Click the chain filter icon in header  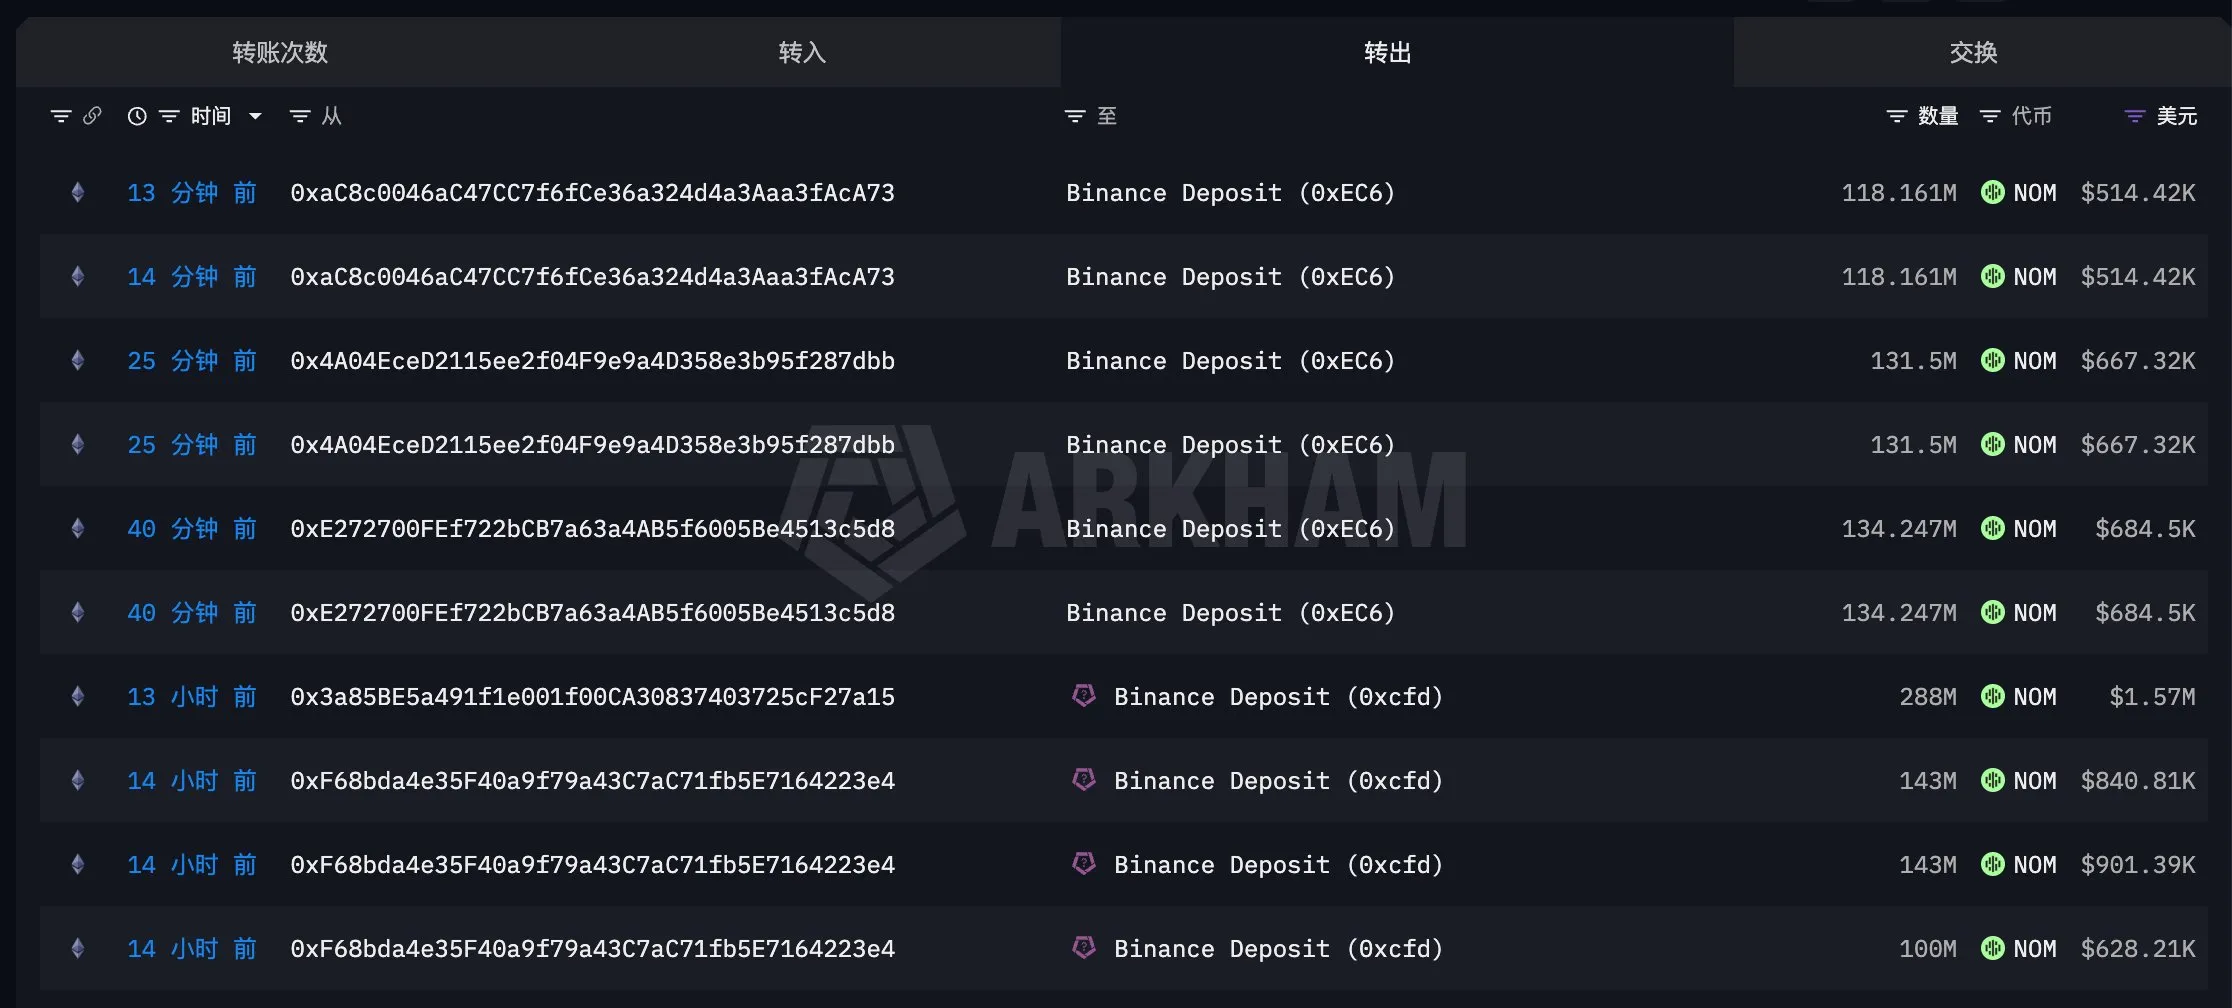61,116
